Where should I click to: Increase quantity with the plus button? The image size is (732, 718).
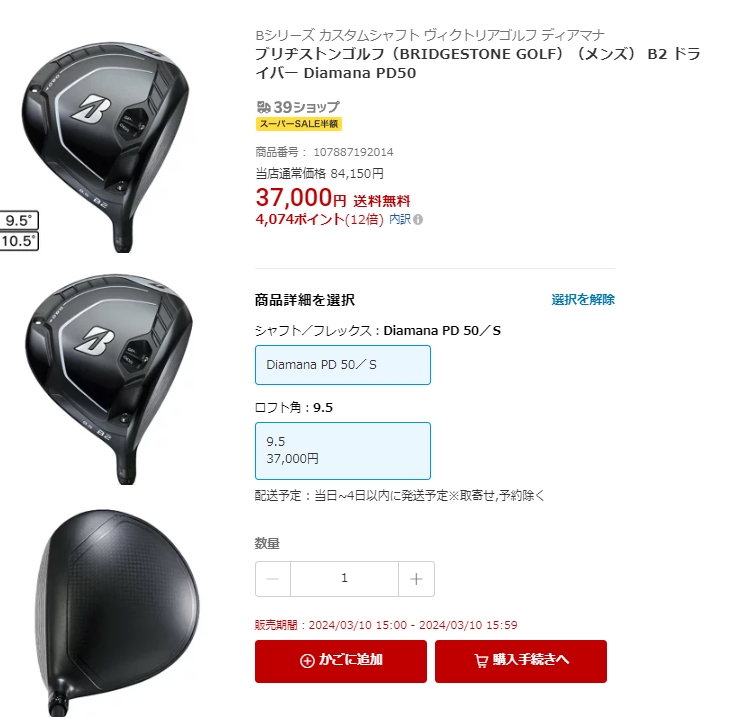pos(416,579)
